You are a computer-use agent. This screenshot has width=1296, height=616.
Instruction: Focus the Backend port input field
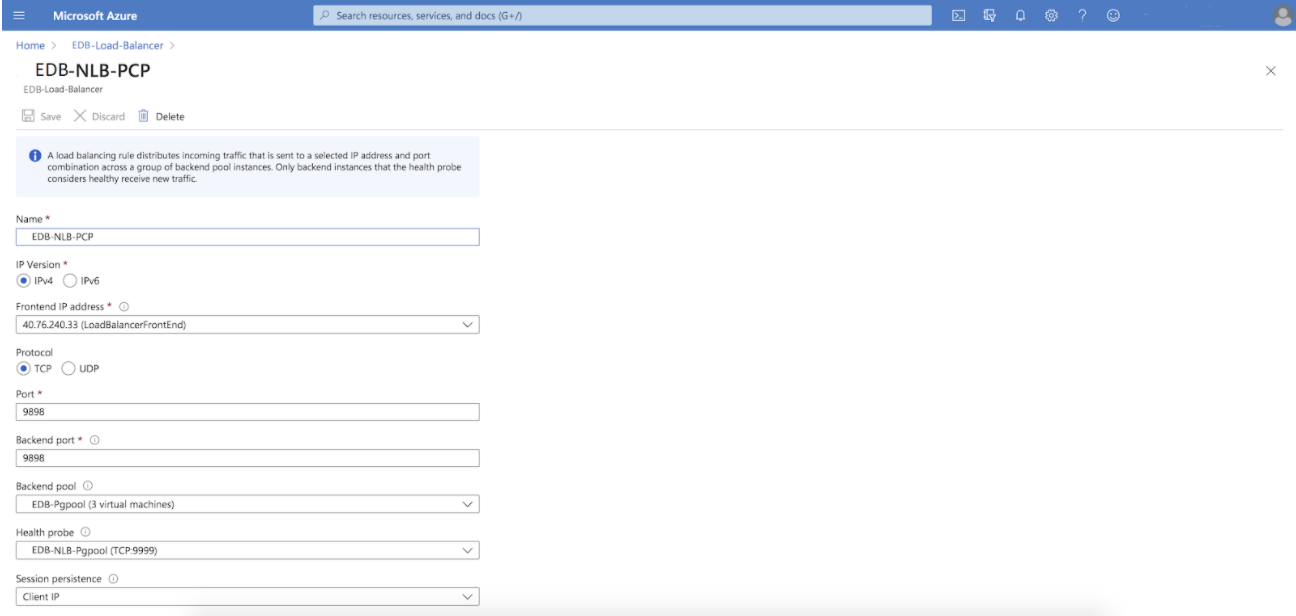point(248,458)
